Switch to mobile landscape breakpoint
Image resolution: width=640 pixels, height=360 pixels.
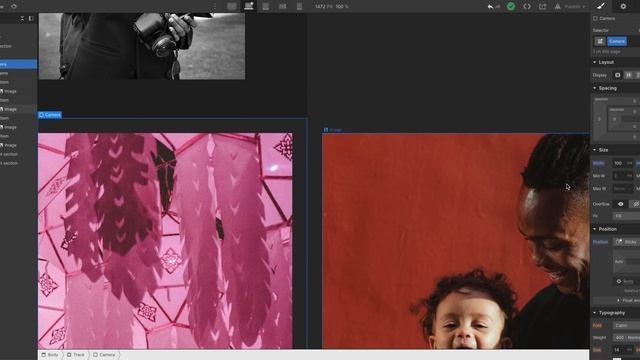[282, 6]
